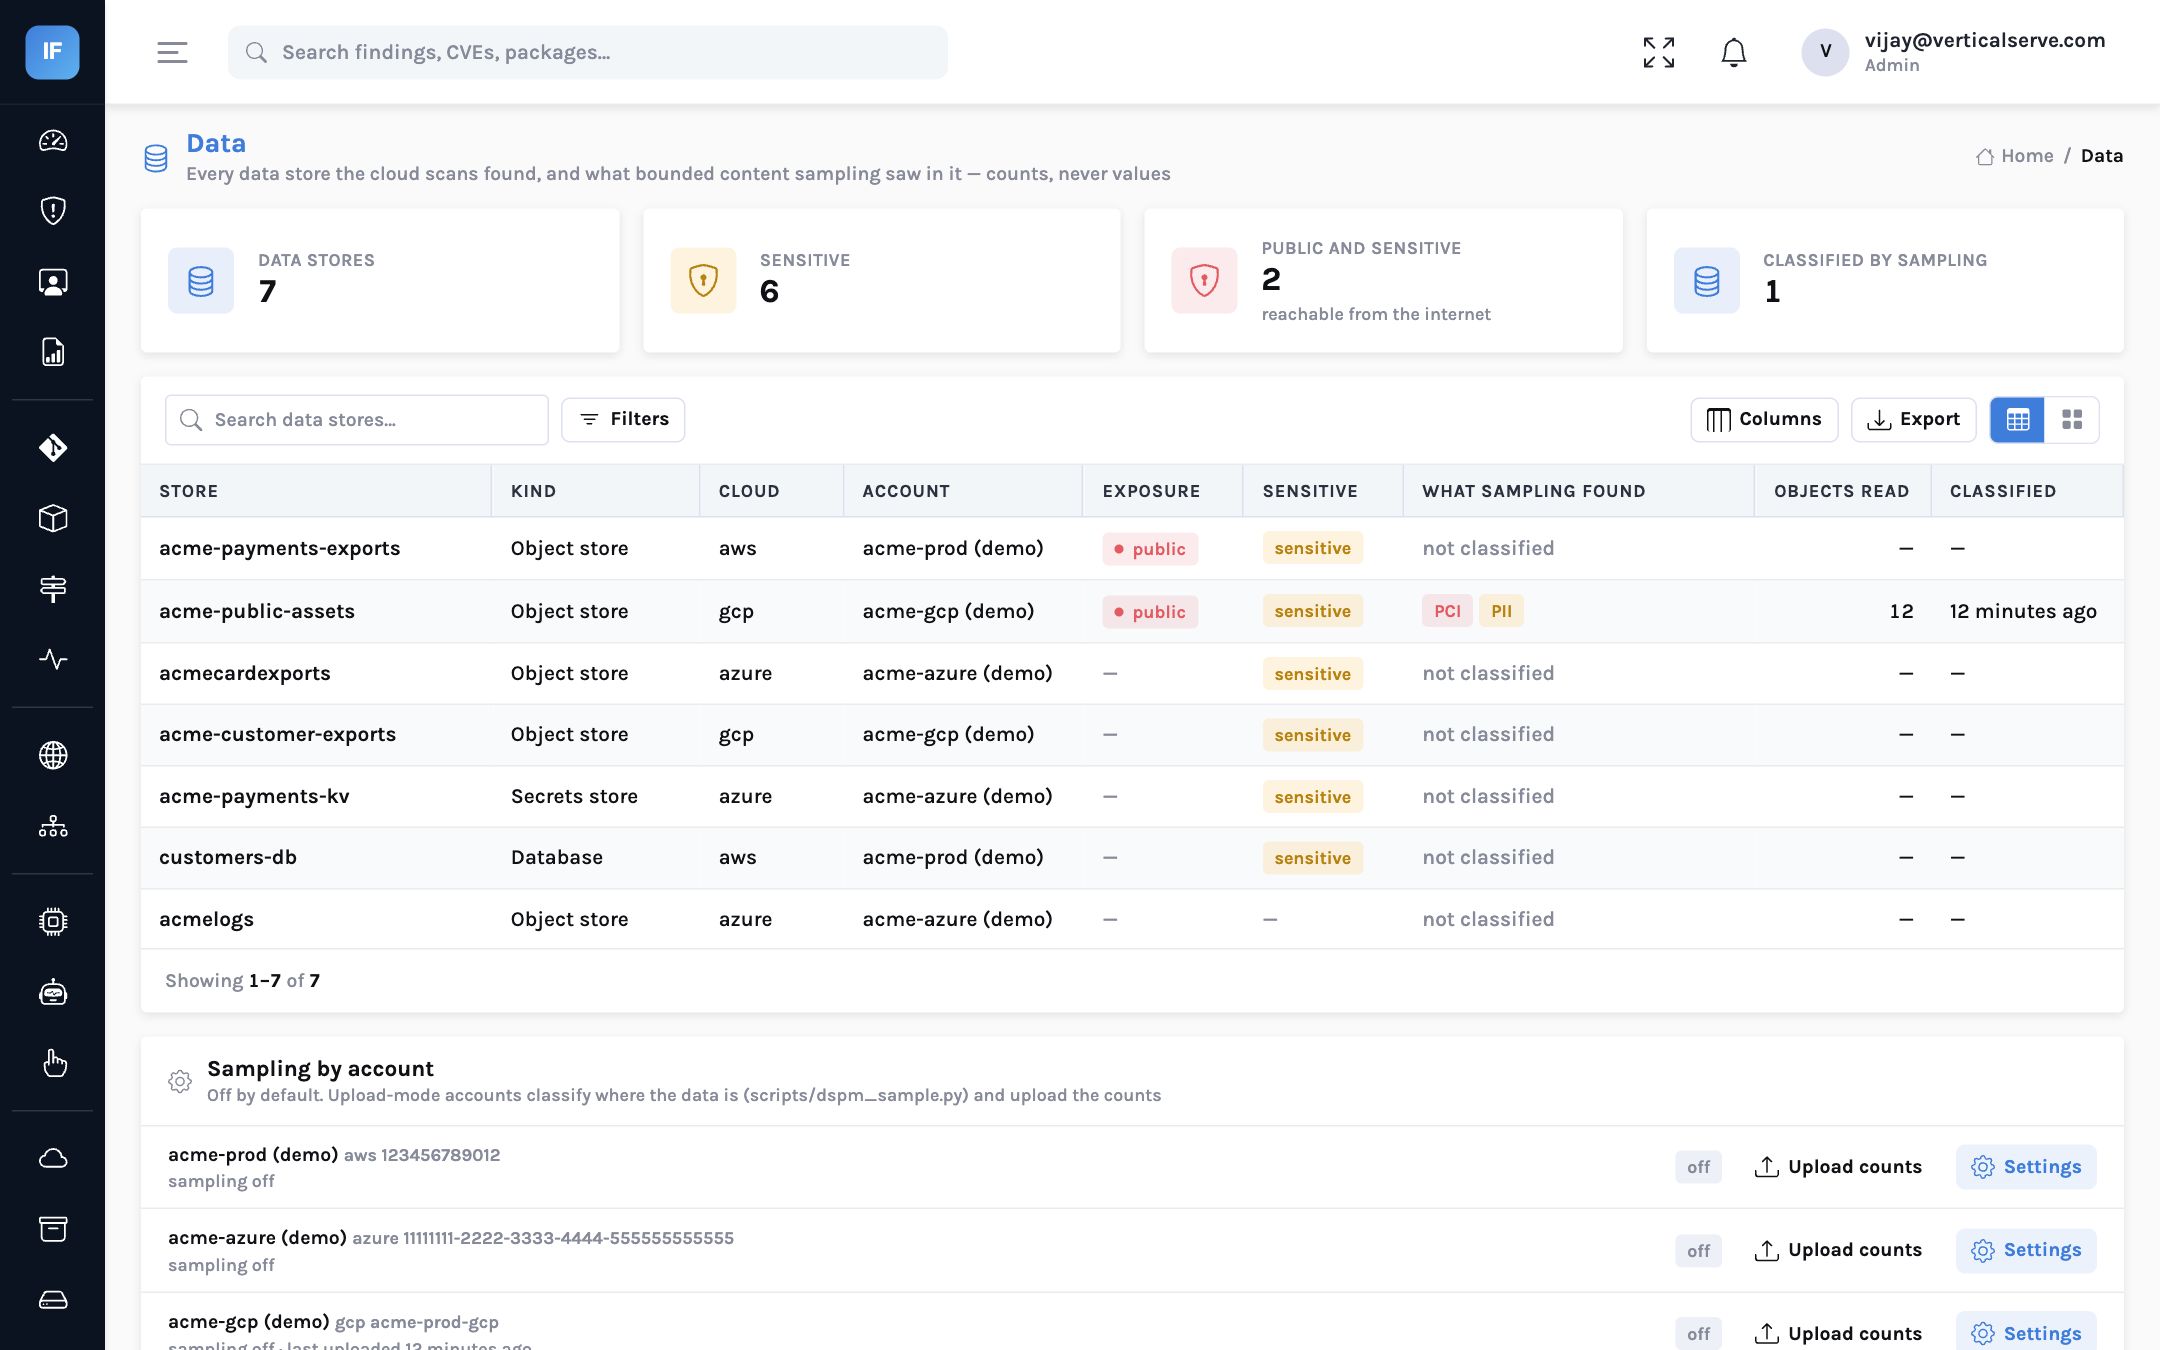Open the dashboard gauge icon in sidebar

point(53,141)
